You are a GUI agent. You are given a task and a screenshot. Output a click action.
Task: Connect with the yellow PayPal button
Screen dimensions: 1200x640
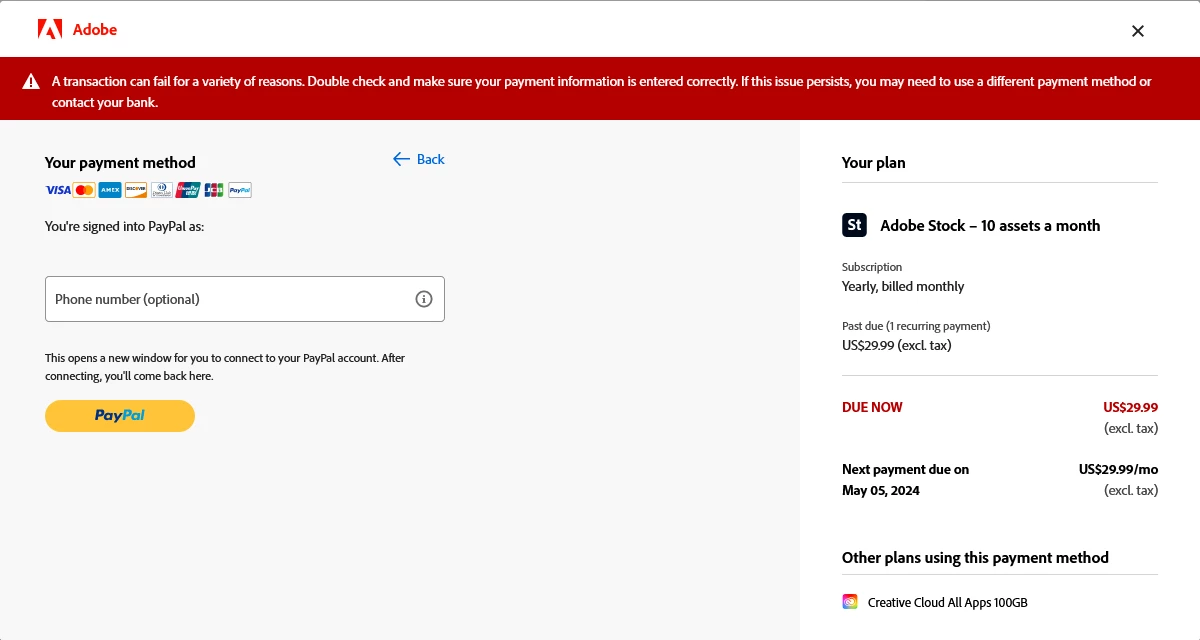pyautogui.click(x=120, y=416)
